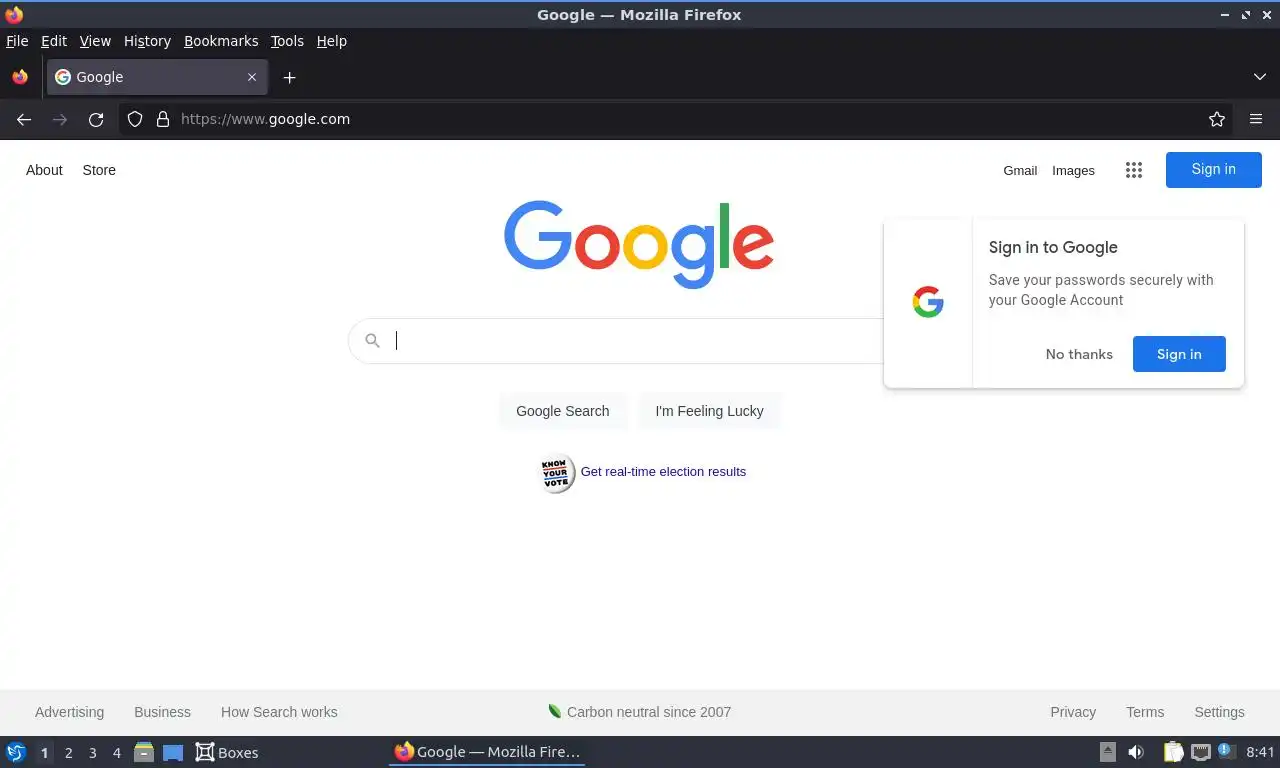Viewport: 1280px width, 768px height.
Task: Close the Google tab
Action: [x=252, y=77]
